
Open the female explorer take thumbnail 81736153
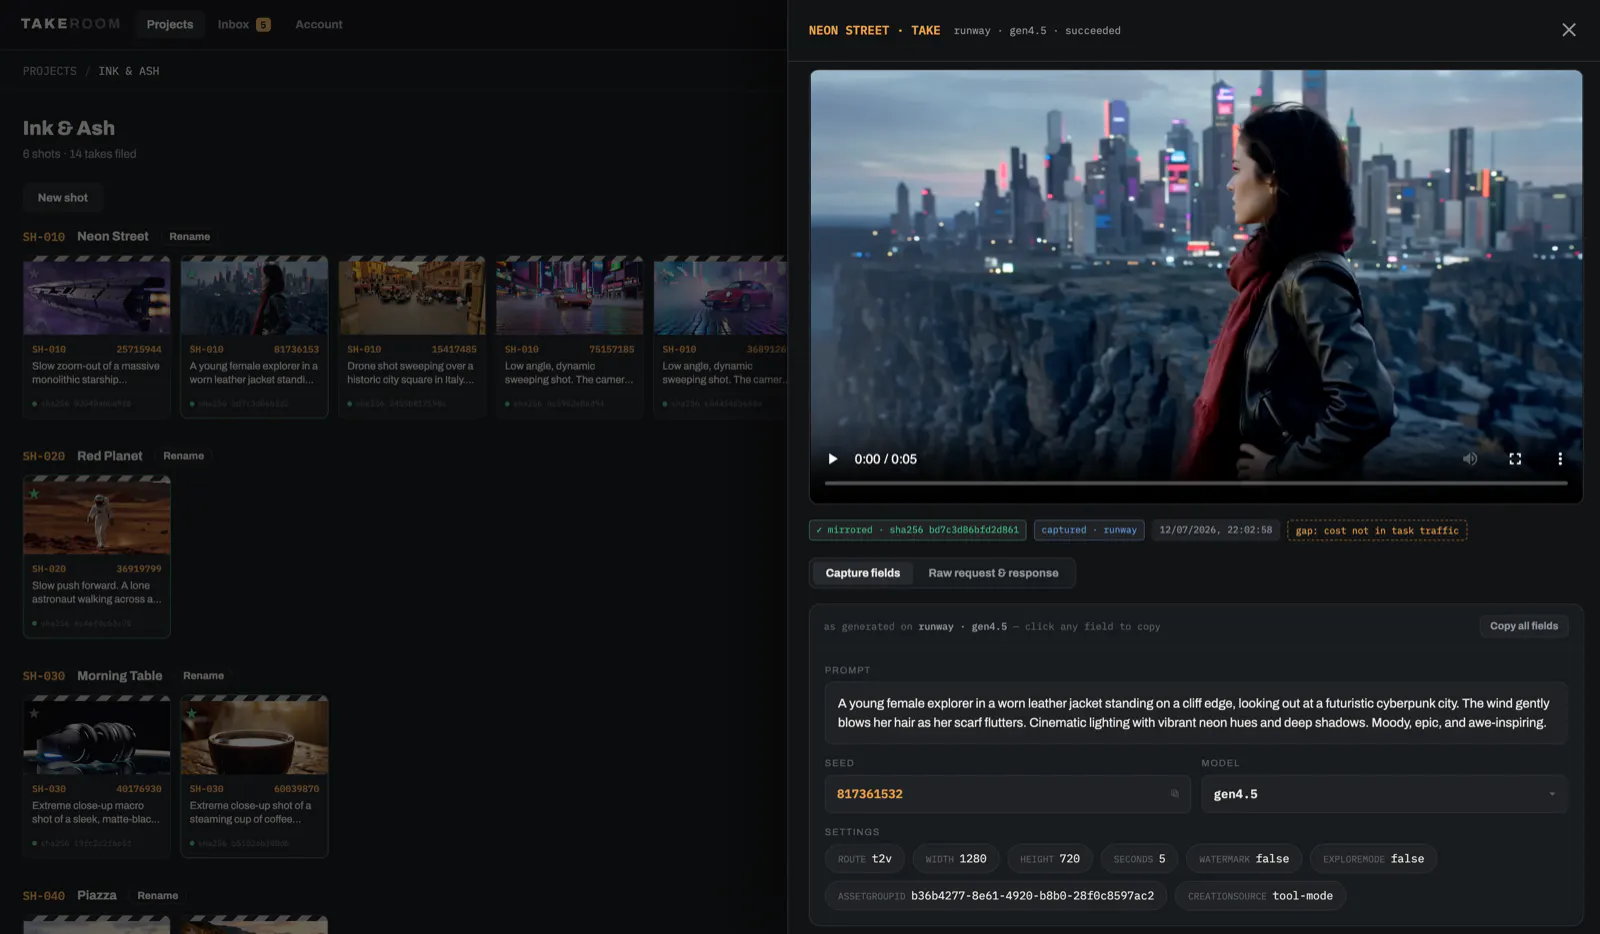click(254, 297)
